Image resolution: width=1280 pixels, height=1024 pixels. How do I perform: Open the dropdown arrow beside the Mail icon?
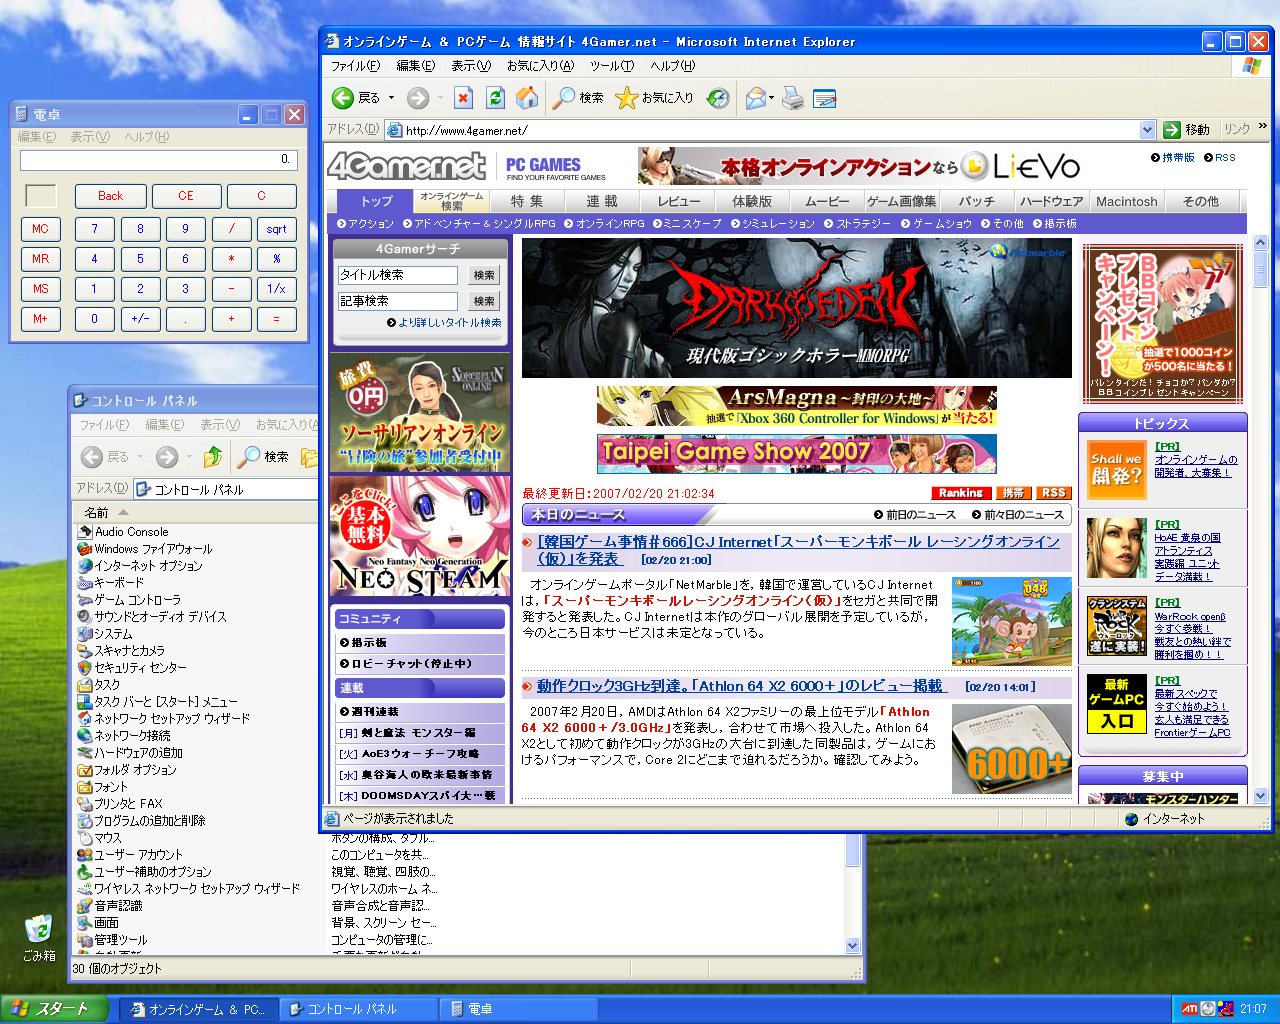(772, 98)
